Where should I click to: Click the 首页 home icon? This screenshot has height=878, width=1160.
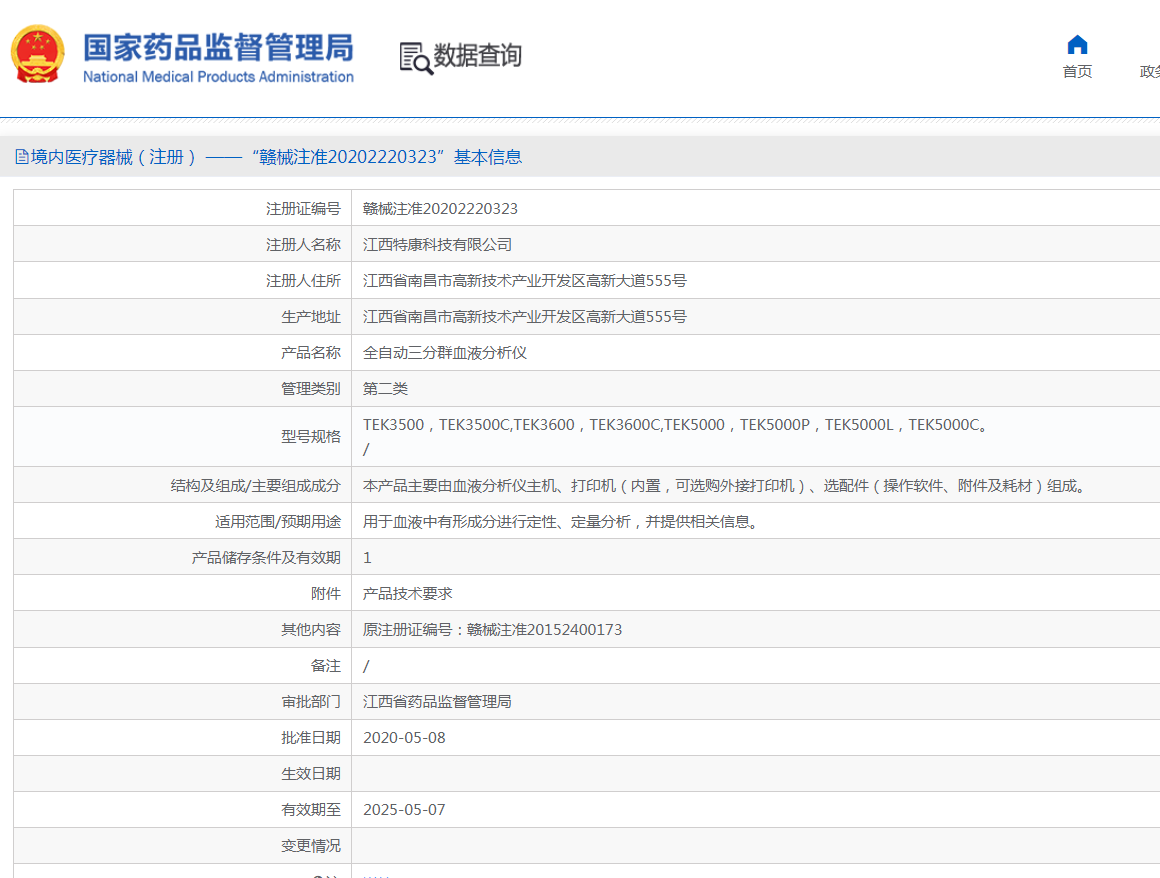point(1077,45)
